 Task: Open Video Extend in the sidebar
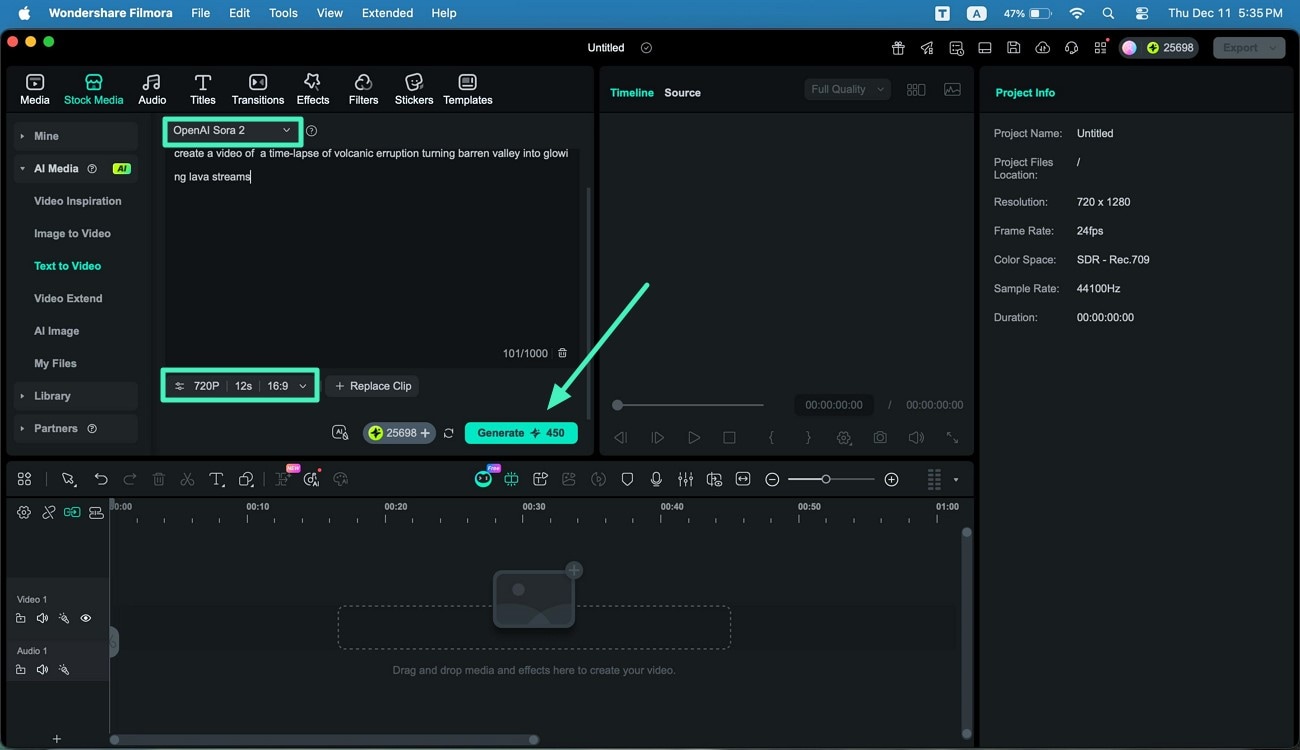tap(68, 299)
